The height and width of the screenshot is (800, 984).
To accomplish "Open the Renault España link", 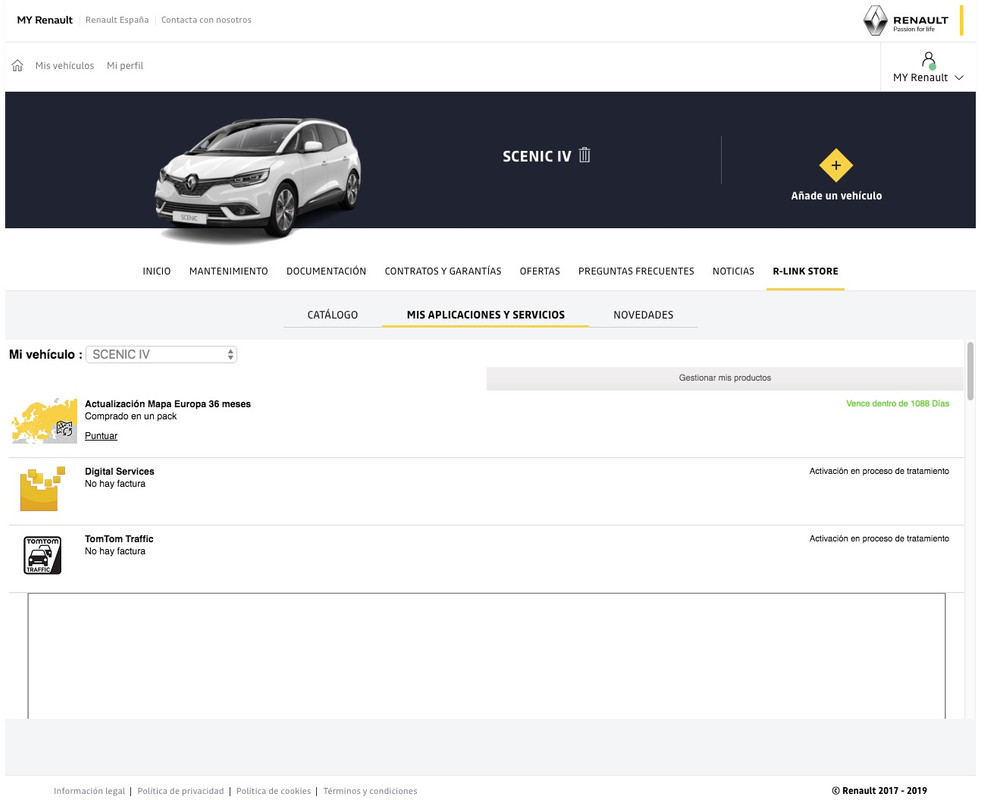I will tap(117, 20).
